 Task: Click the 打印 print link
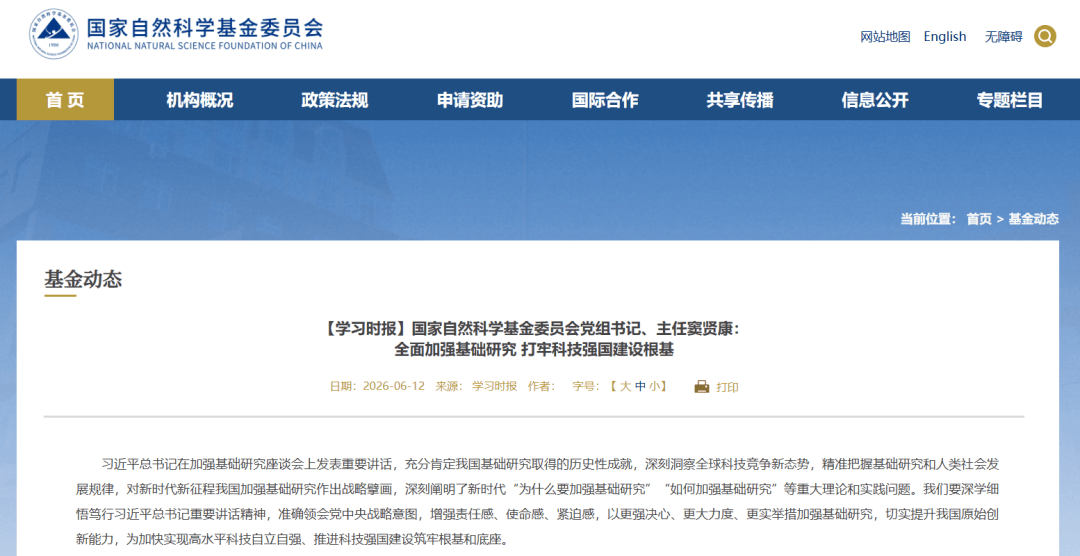point(727,387)
